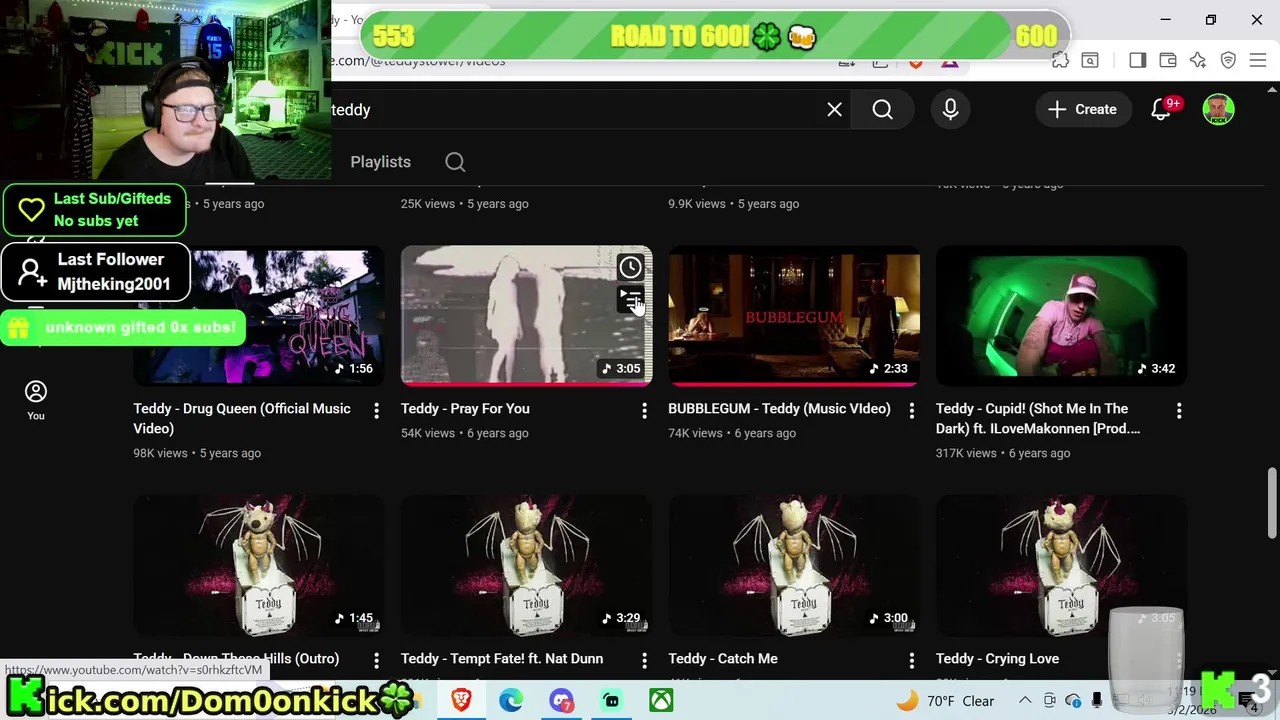The width and height of the screenshot is (1280, 720).
Task: Open options for Tempt Fate! video
Action: click(x=644, y=660)
